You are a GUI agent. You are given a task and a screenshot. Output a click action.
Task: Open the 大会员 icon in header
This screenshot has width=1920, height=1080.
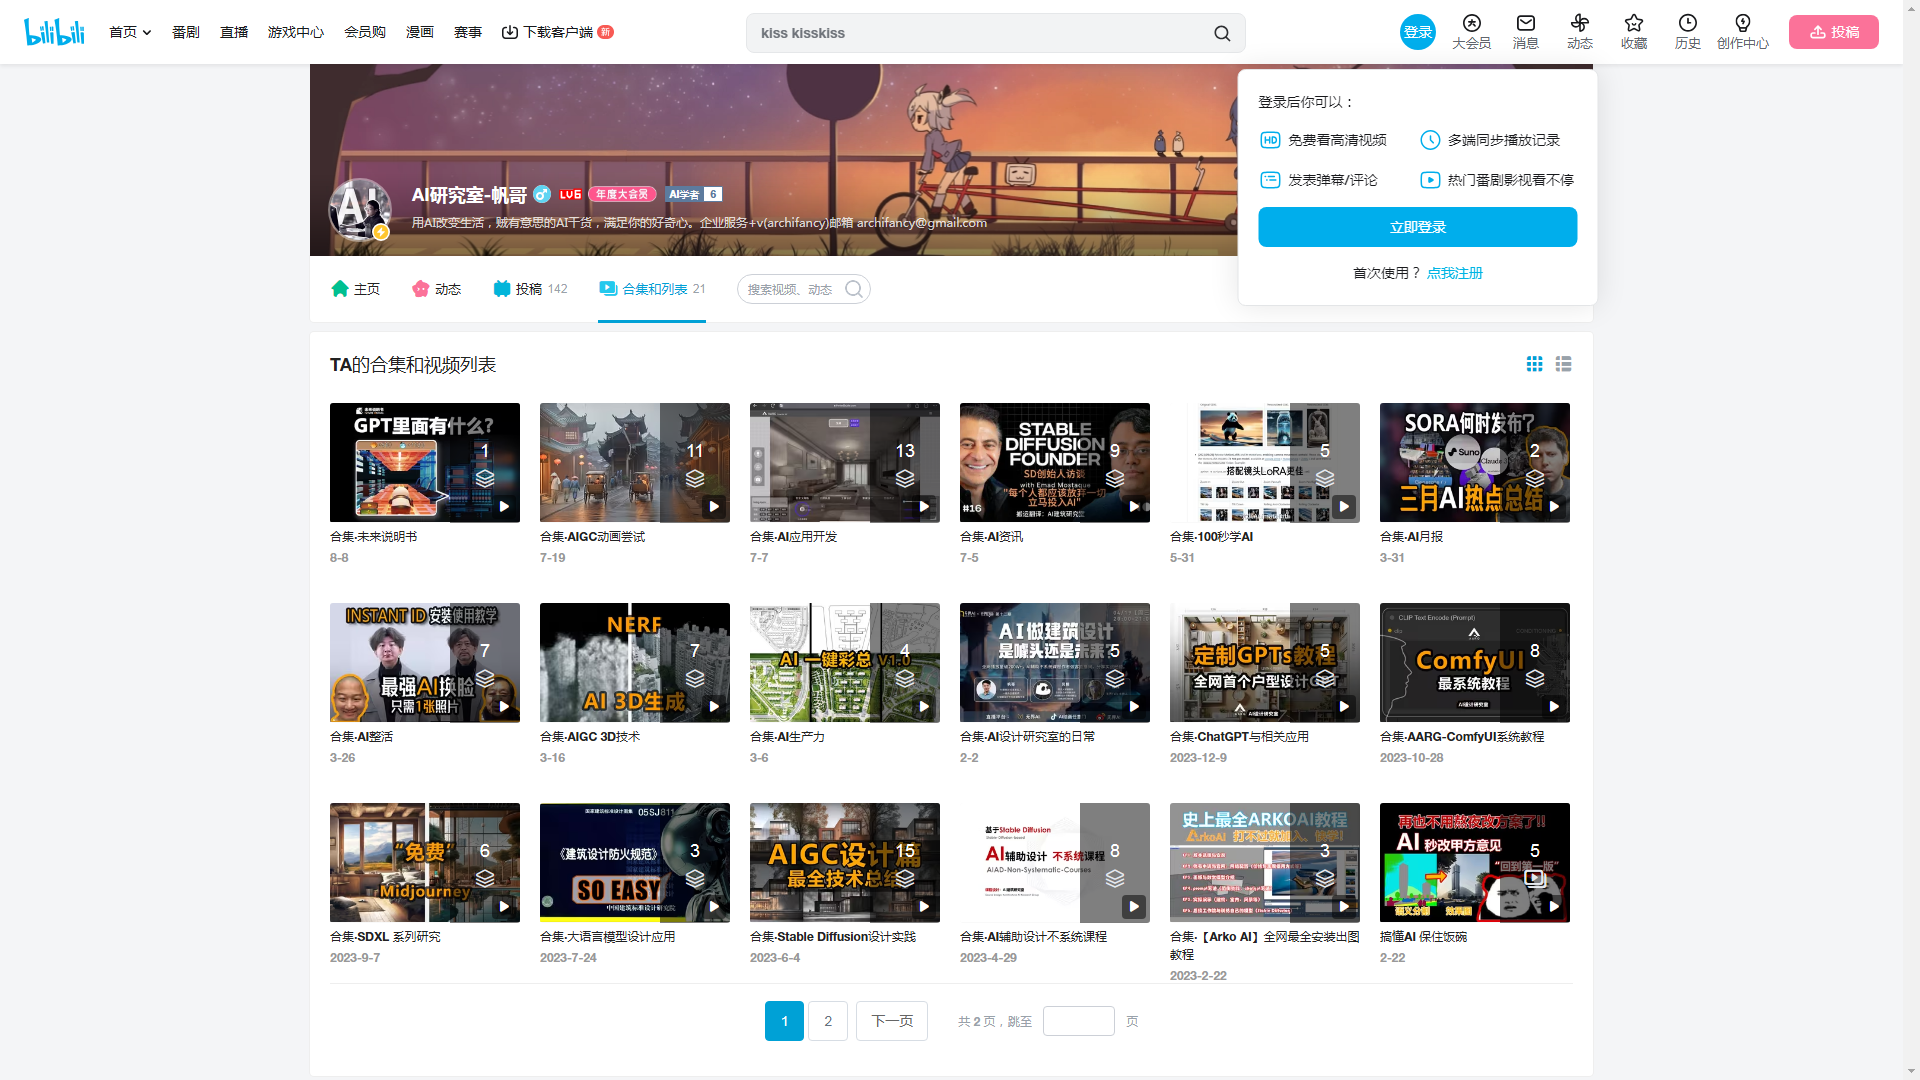[x=1471, y=24]
